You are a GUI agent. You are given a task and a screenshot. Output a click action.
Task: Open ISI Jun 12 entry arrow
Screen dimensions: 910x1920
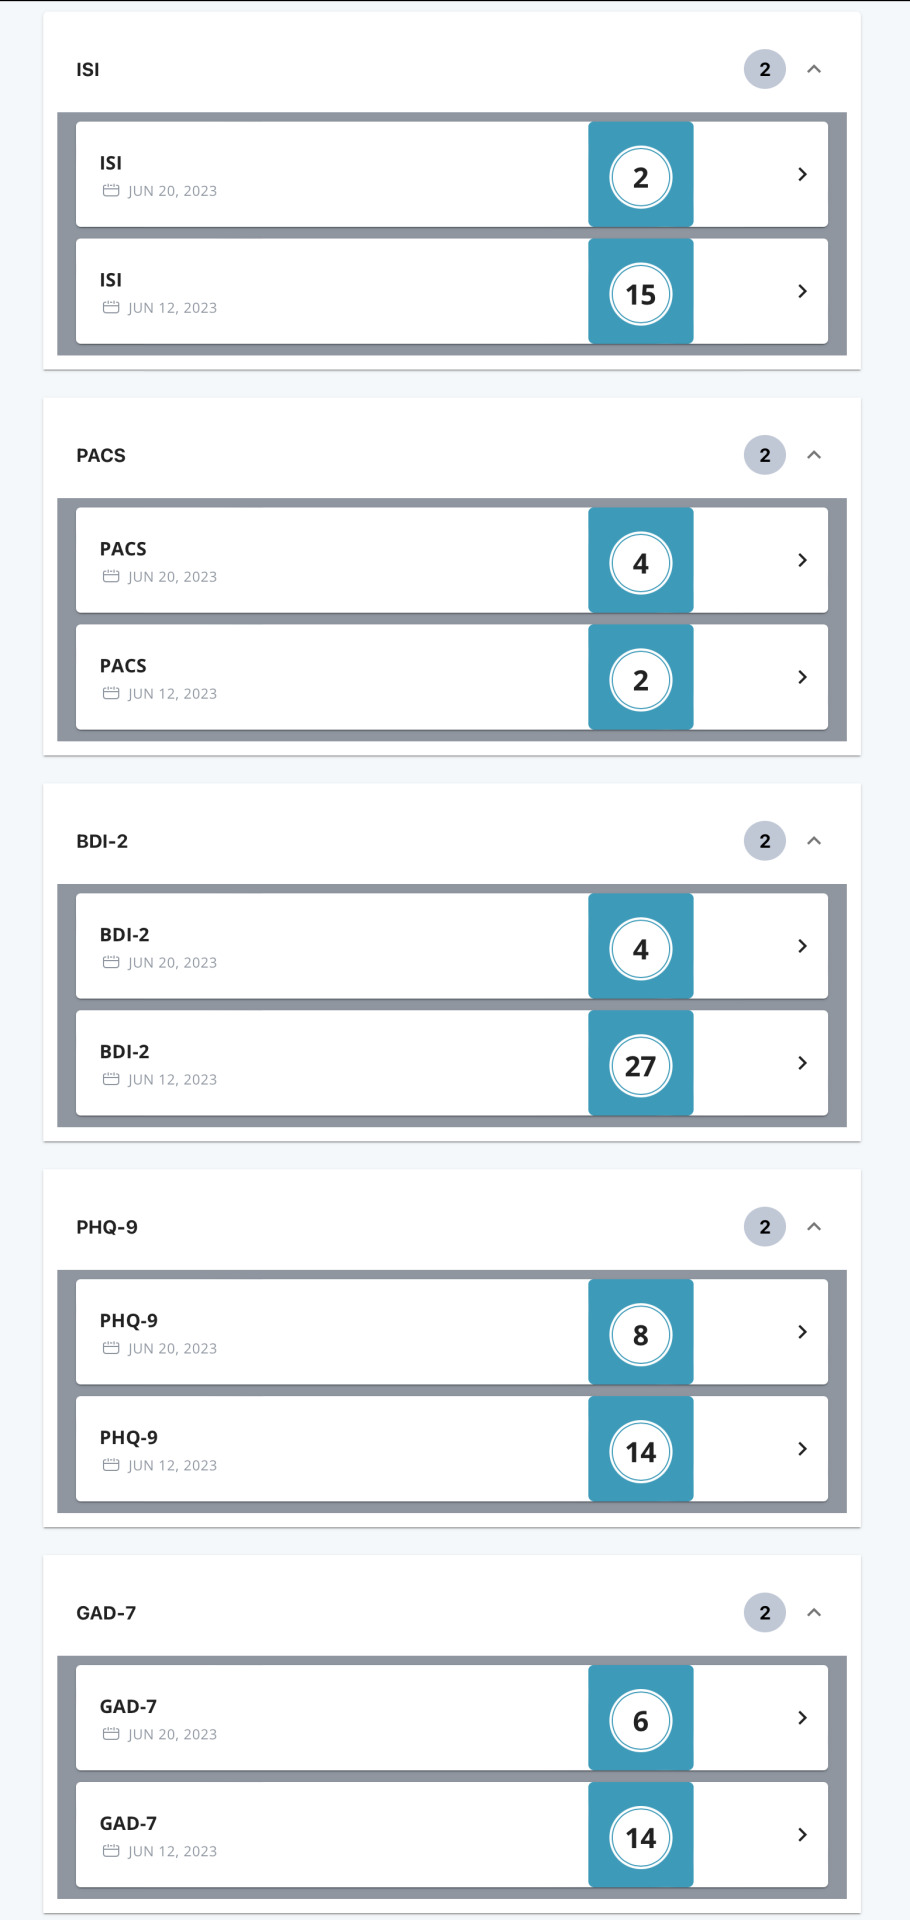pos(802,291)
